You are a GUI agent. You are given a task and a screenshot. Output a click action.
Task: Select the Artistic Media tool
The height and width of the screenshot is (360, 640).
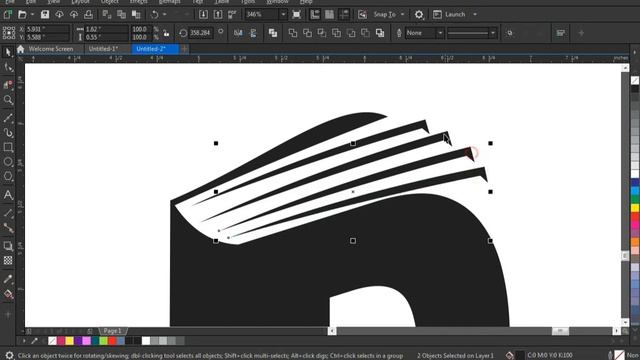(x=8, y=133)
